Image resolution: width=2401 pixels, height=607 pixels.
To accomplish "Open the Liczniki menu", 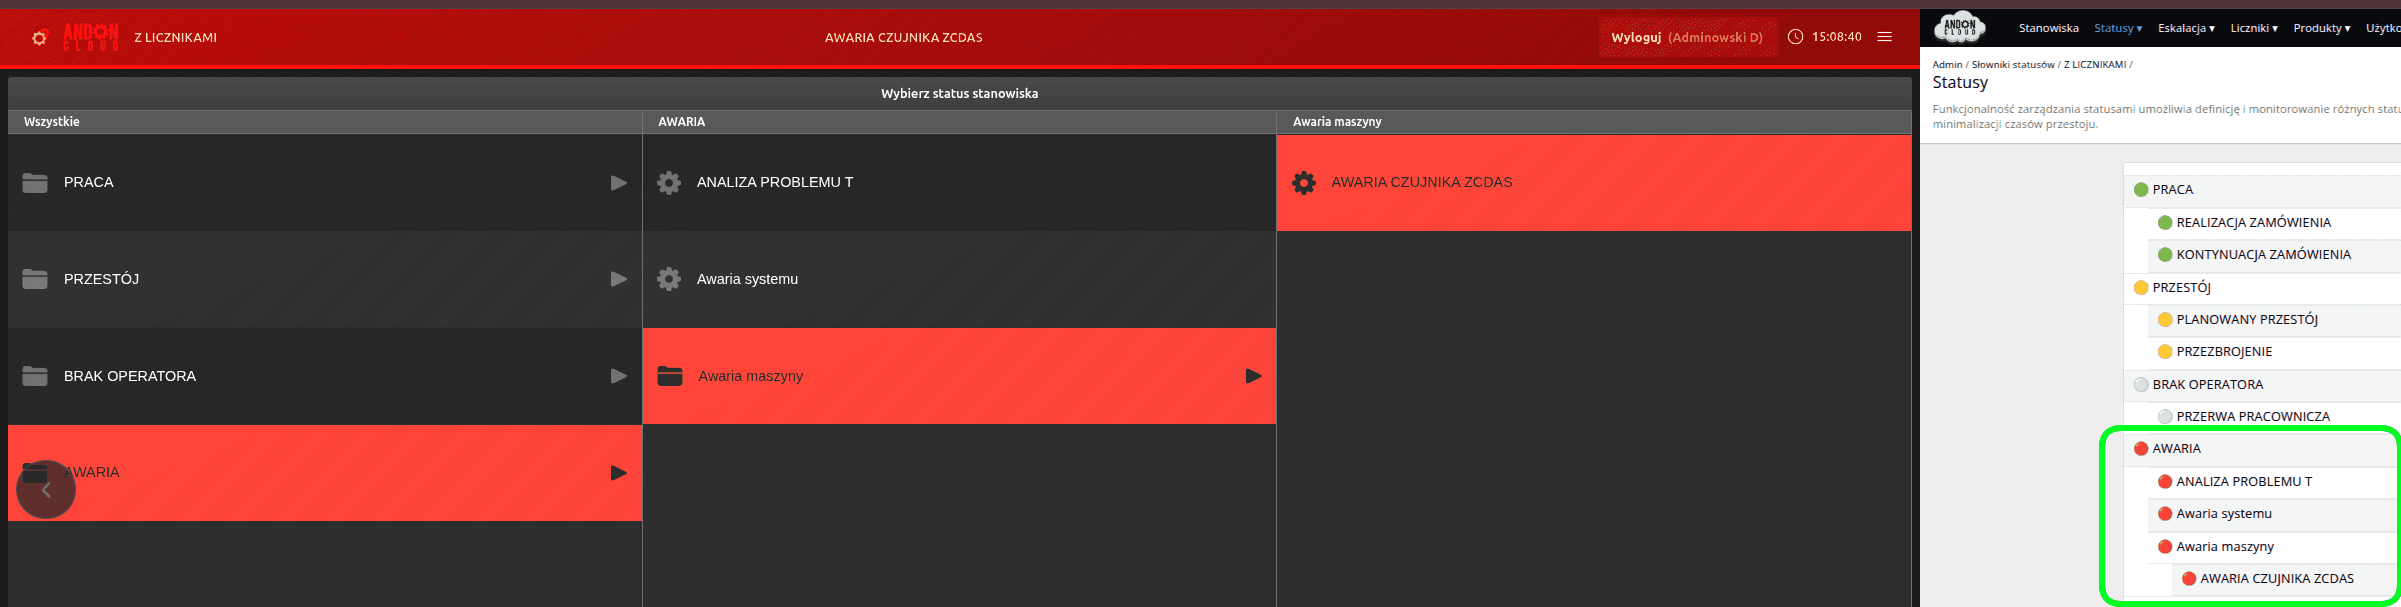I will (2253, 28).
